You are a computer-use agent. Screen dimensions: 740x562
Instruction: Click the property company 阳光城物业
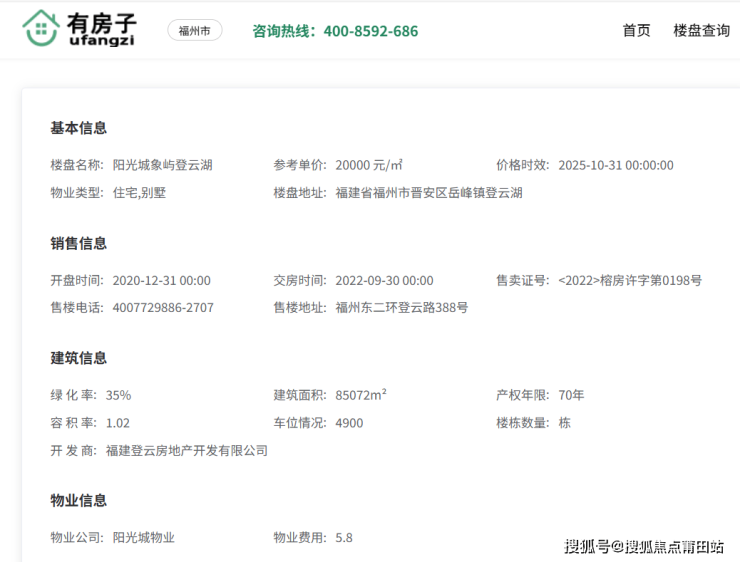tap(143, 538)
